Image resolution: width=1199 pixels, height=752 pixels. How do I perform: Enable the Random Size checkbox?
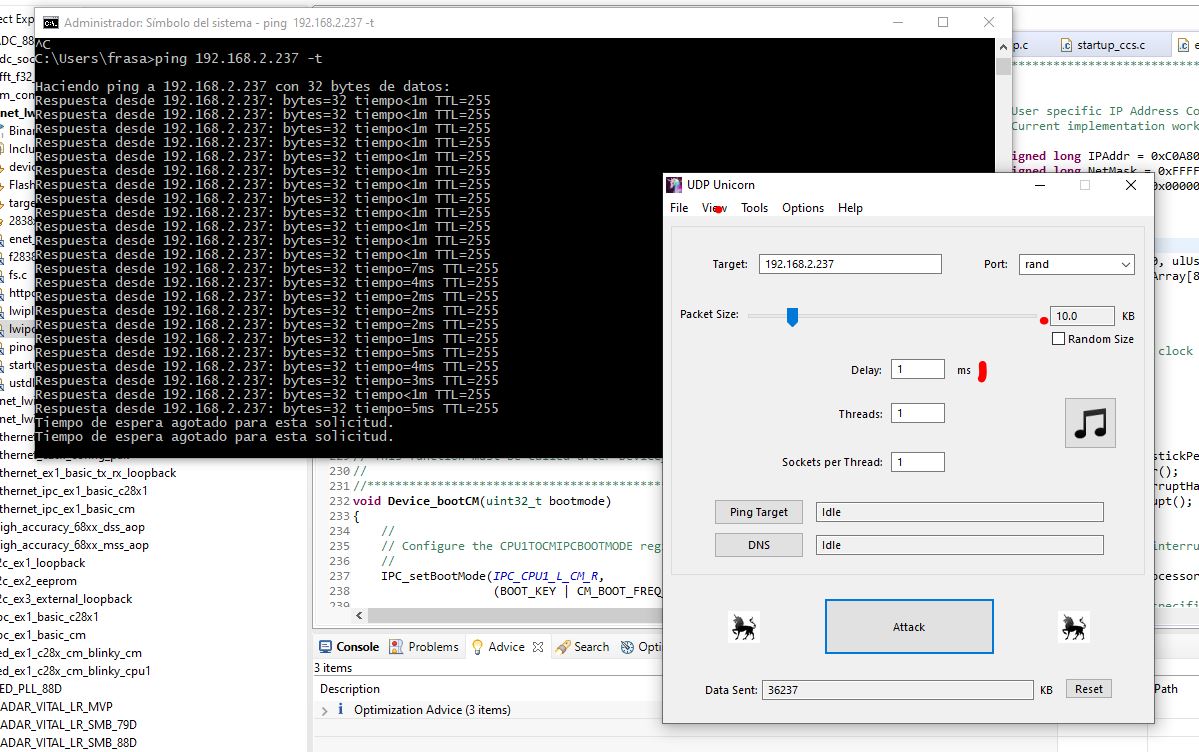pos(1058,339)
